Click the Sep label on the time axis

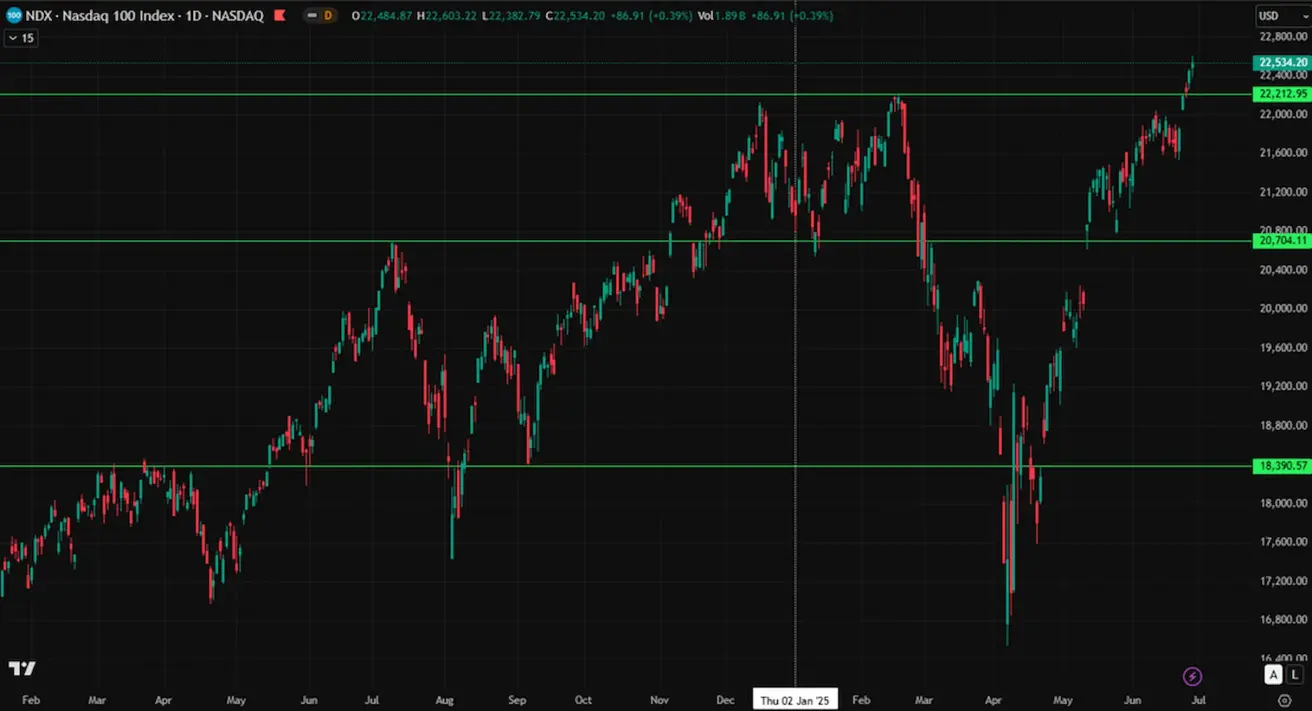click(x=518, y=700)
